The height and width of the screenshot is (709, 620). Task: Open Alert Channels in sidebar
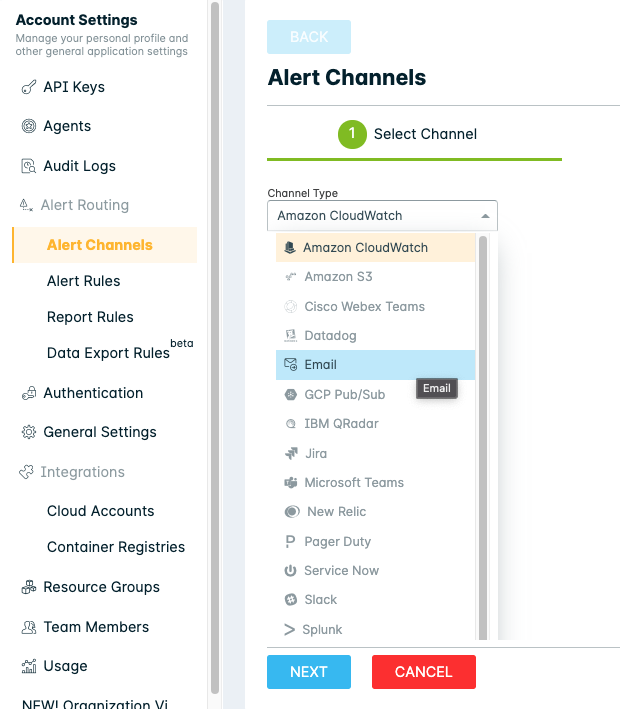click(105, 245)
